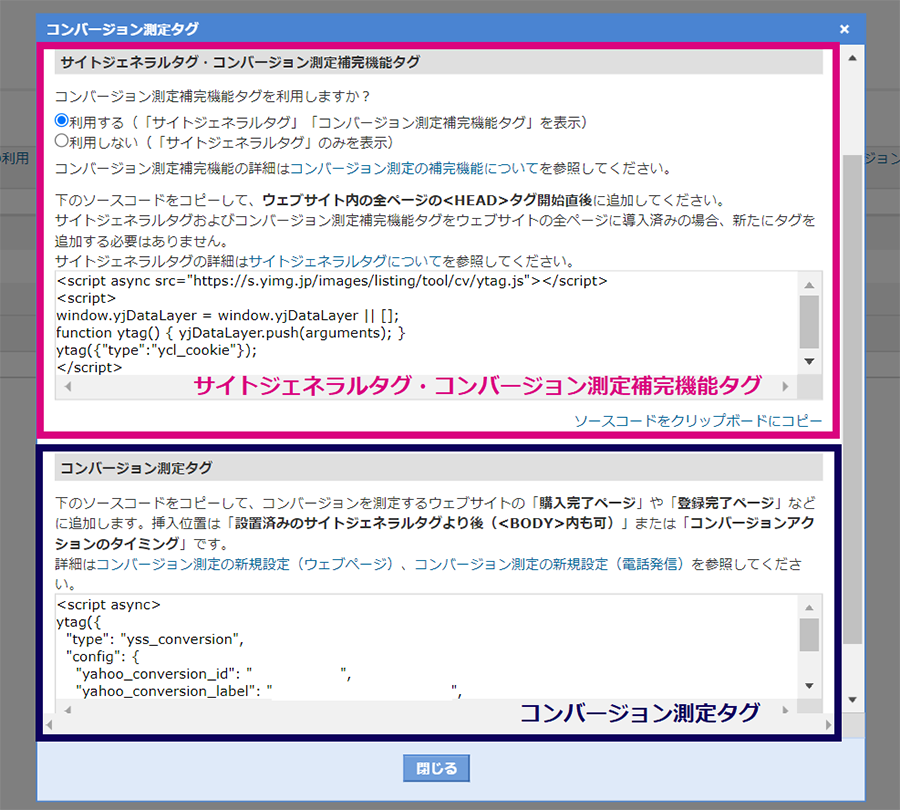The width and height of the screenshot is (900, 810).
Task: Click right arrow of conversion tag code horizontal scrollbar
Action: tap(786, 710)
